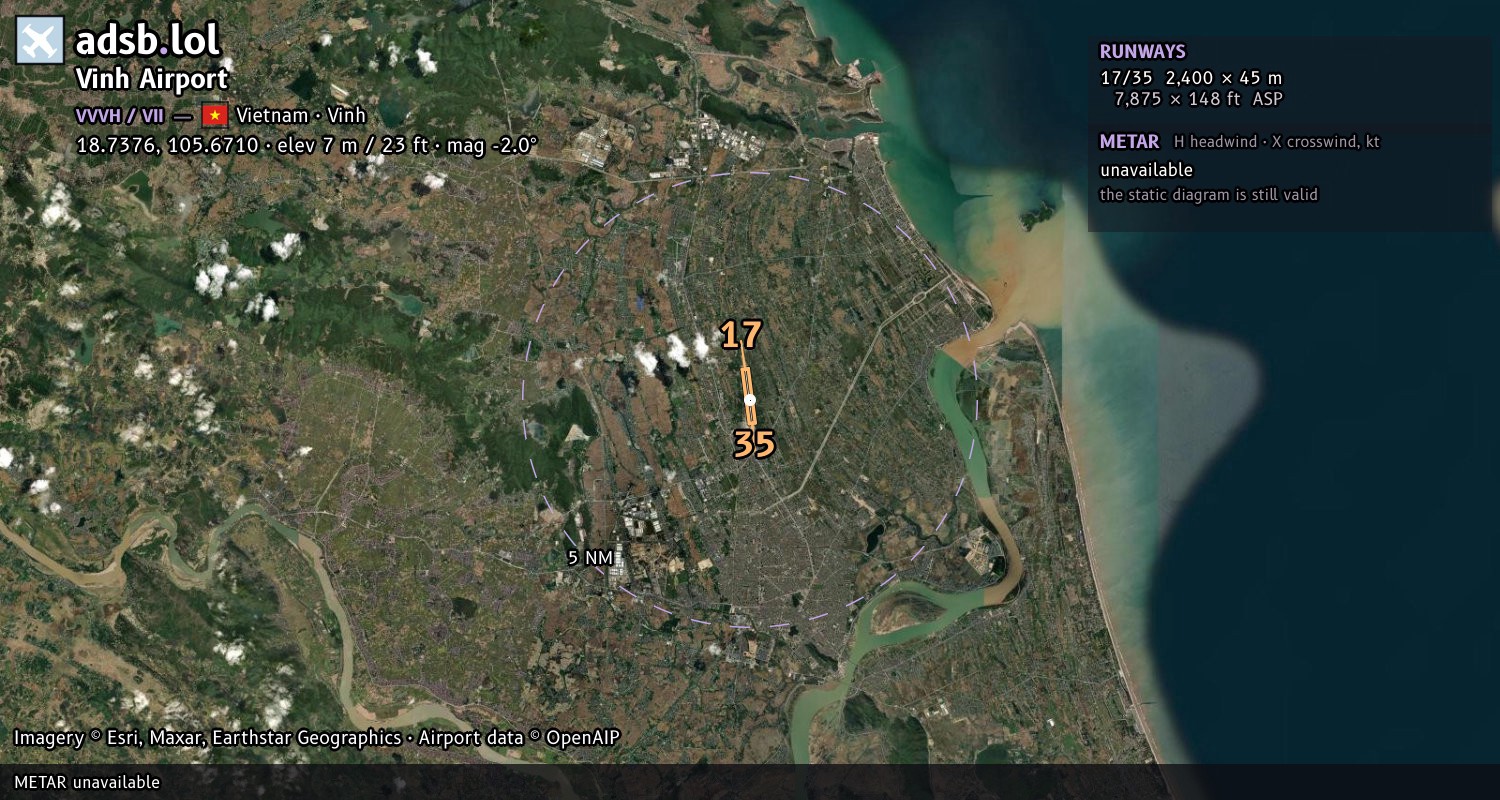
Task: Click the RUNWAYS panel heading
Action: point(1142,52)
